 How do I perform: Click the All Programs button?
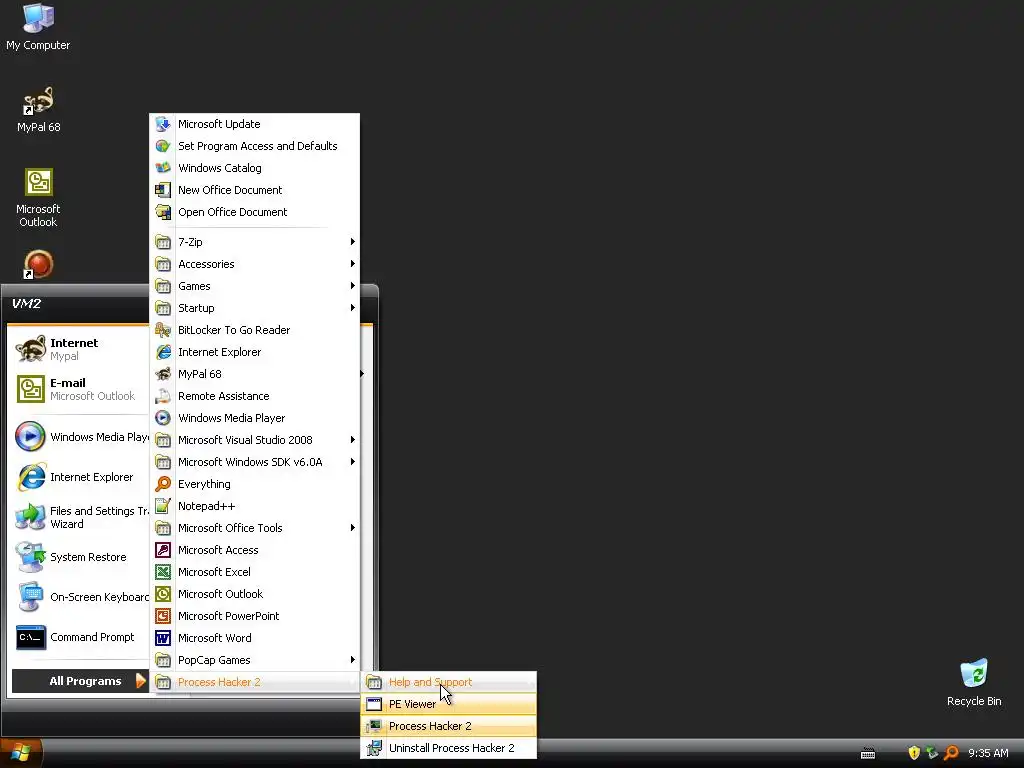pos(80,681)
